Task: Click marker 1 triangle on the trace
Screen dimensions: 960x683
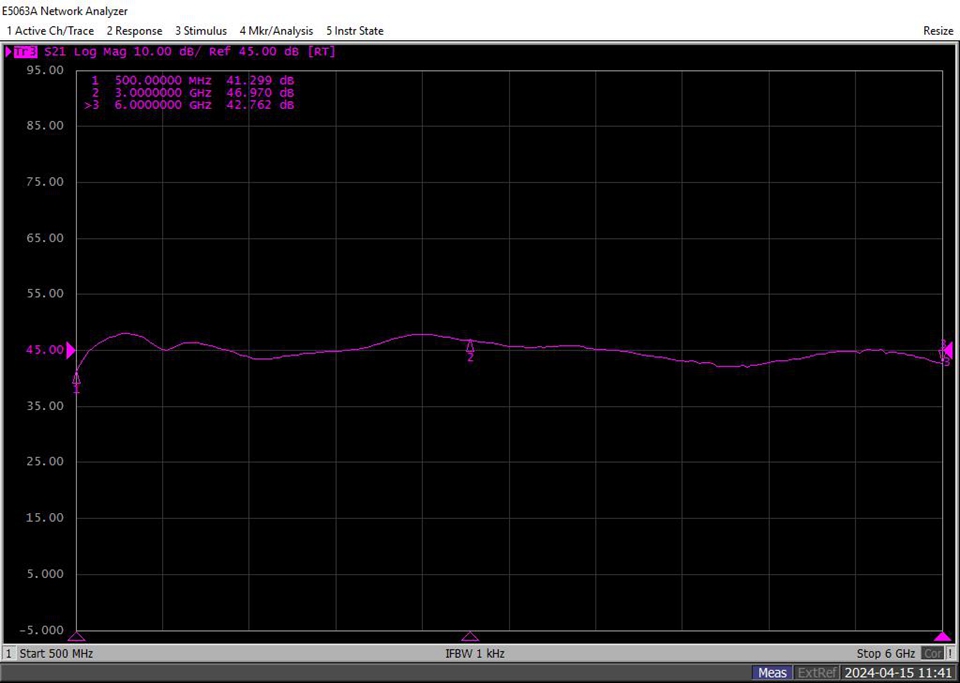Action: click(77, 378)
